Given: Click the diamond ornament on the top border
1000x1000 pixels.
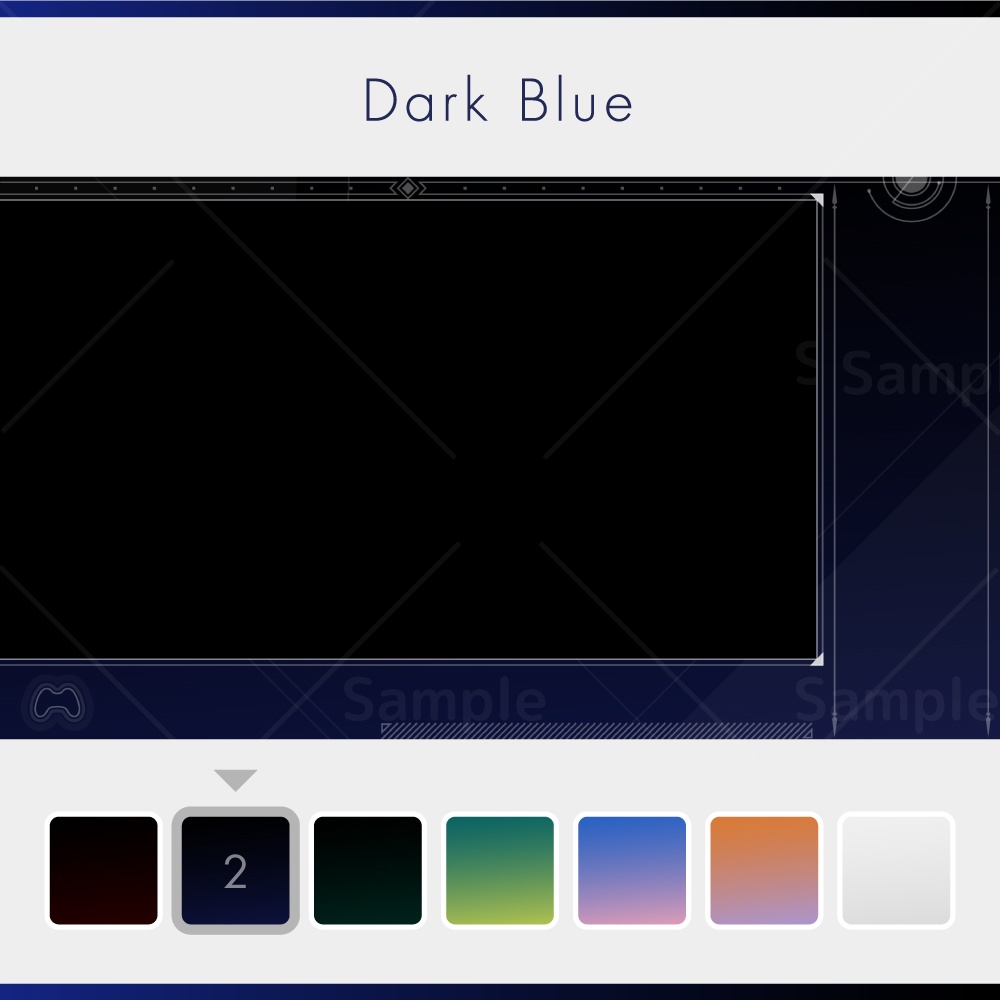Looking at the screenshot, I should point(408,187).
